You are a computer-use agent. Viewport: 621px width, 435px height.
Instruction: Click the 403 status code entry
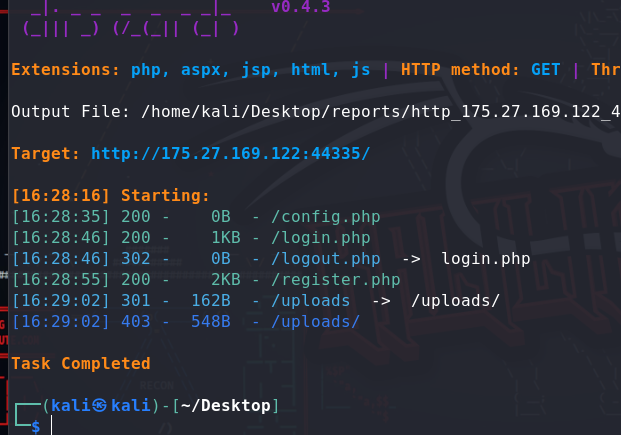click(x=135, y=321)
